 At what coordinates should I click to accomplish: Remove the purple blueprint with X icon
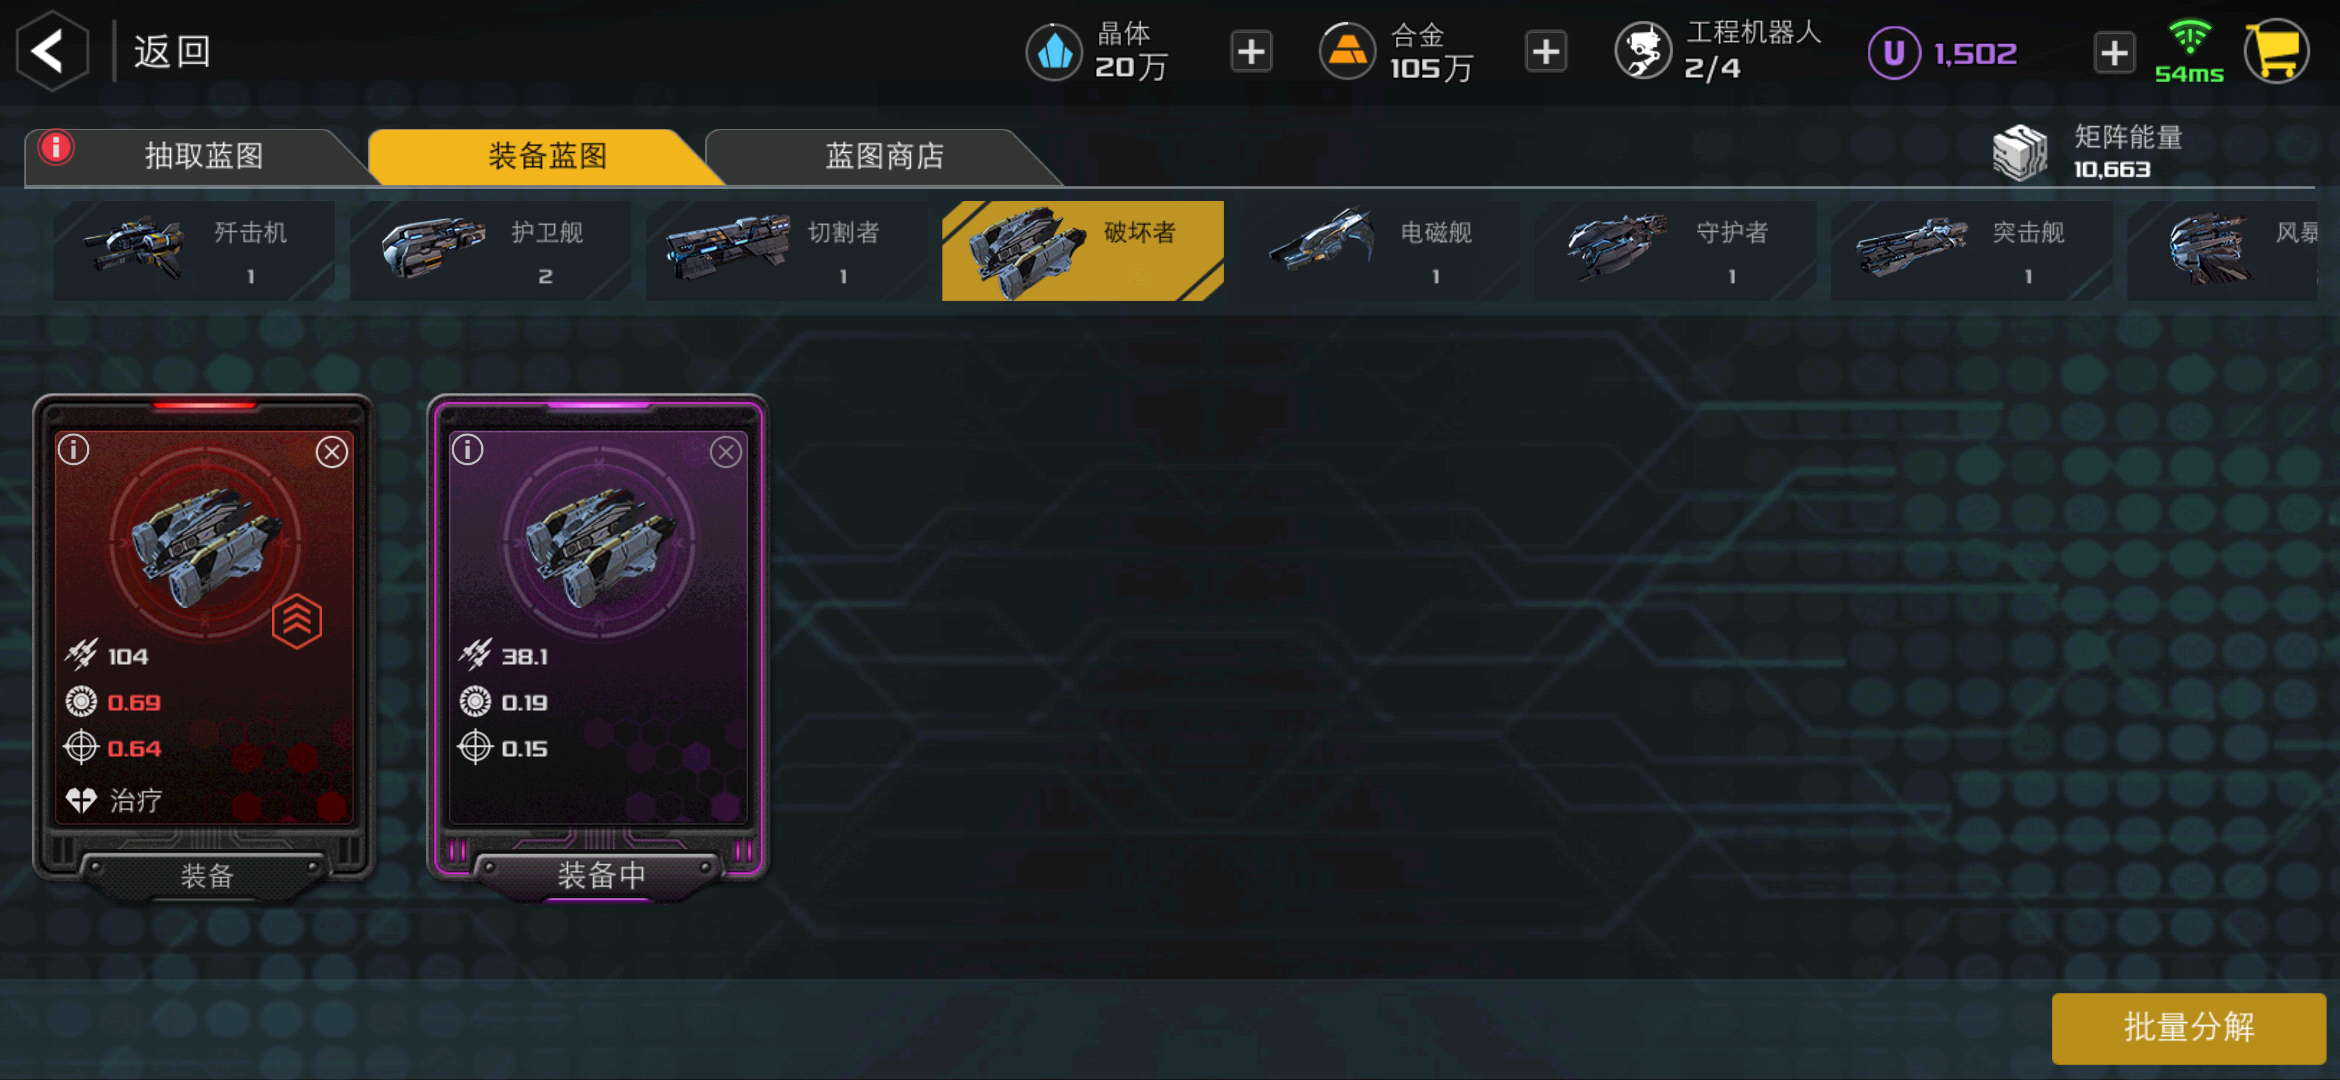726,452
